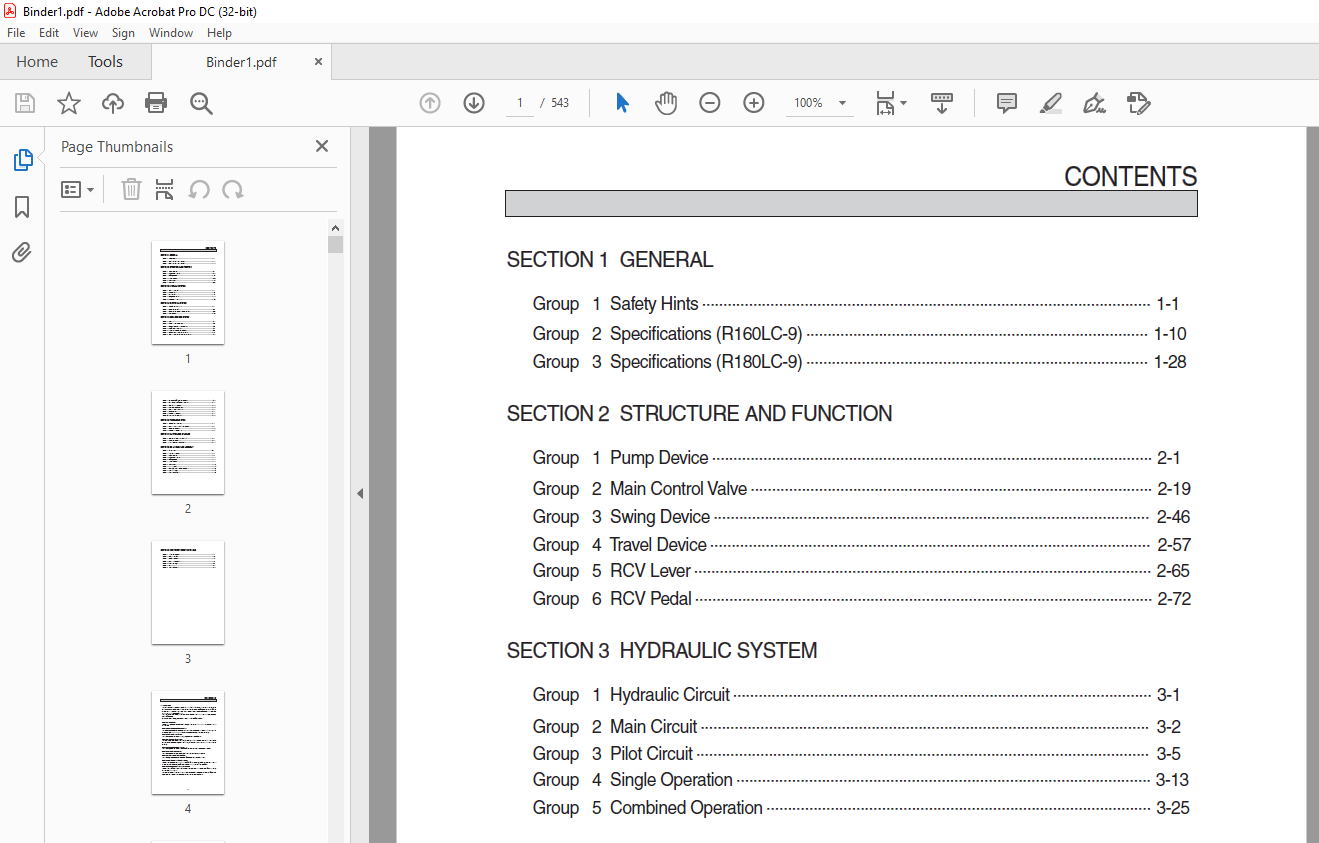Open the Sign document pen tool
The image size is (1319, 843).
click(x=1094, y=103)
